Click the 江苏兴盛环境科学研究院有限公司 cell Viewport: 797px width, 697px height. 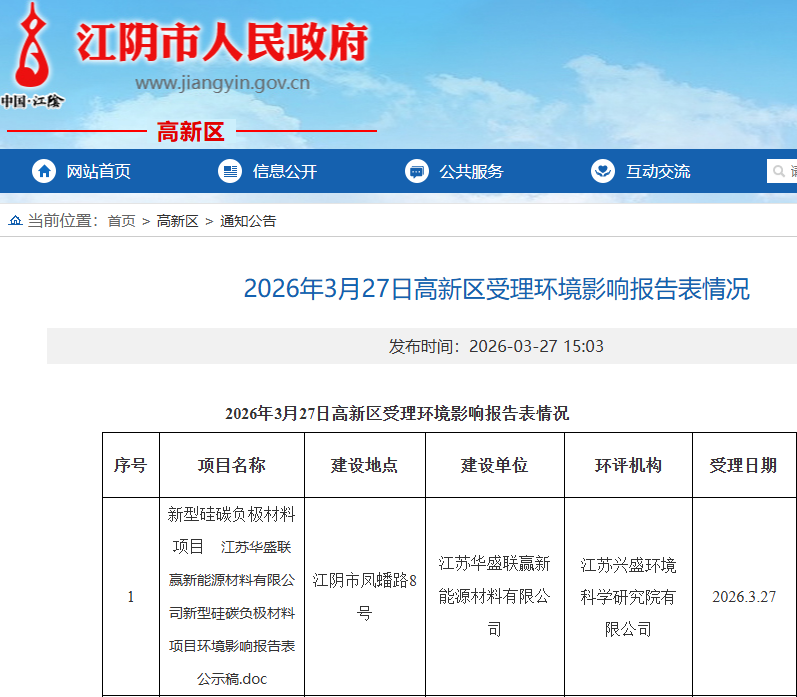(628, 596)
